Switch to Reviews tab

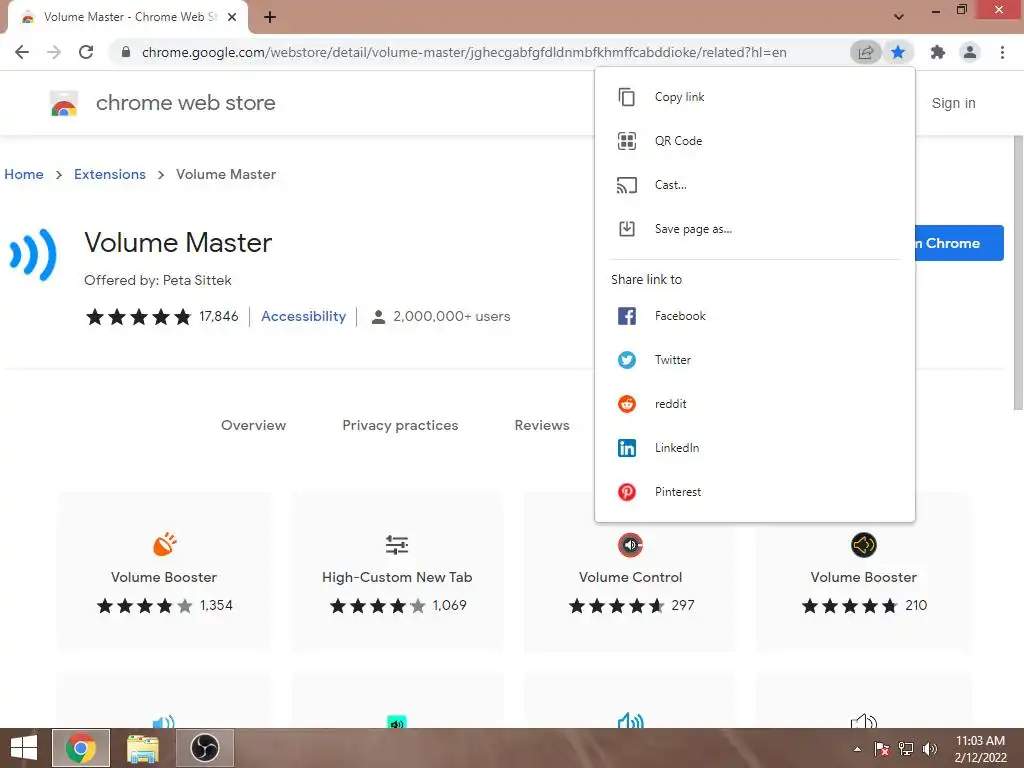point(542,425)
